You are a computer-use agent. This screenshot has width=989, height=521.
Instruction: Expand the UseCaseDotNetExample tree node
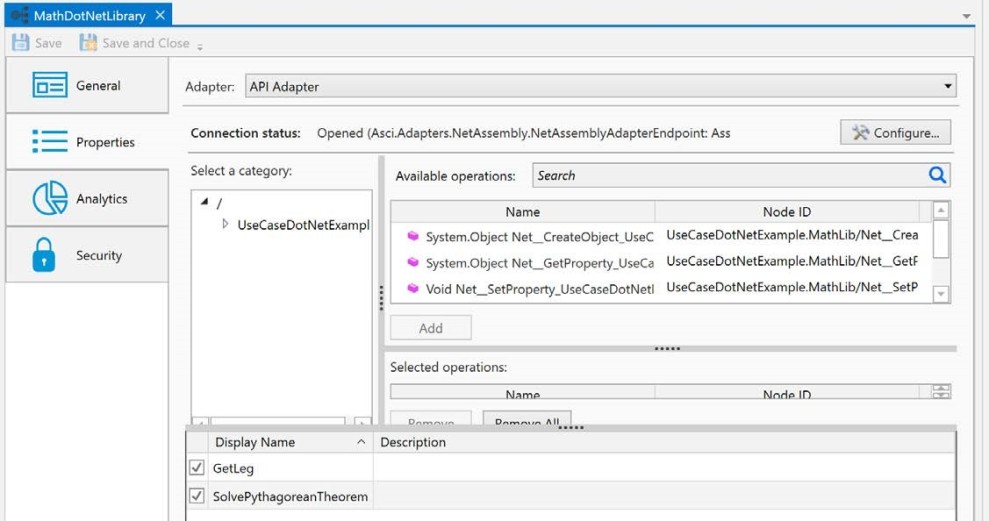tap(226, 225)
